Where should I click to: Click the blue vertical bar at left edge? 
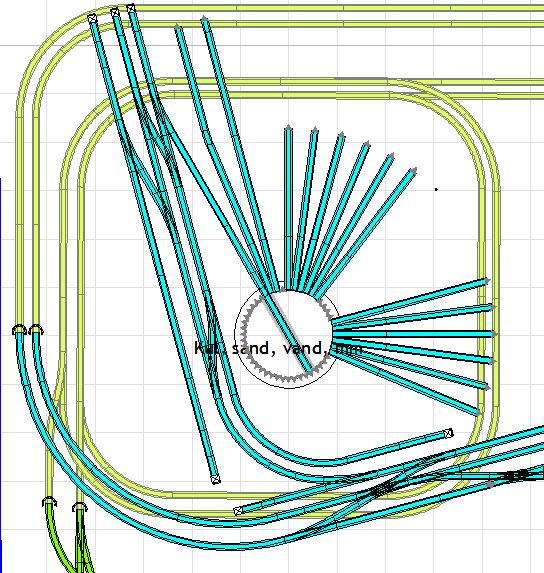pyautogui.click(x=1, y=375)
